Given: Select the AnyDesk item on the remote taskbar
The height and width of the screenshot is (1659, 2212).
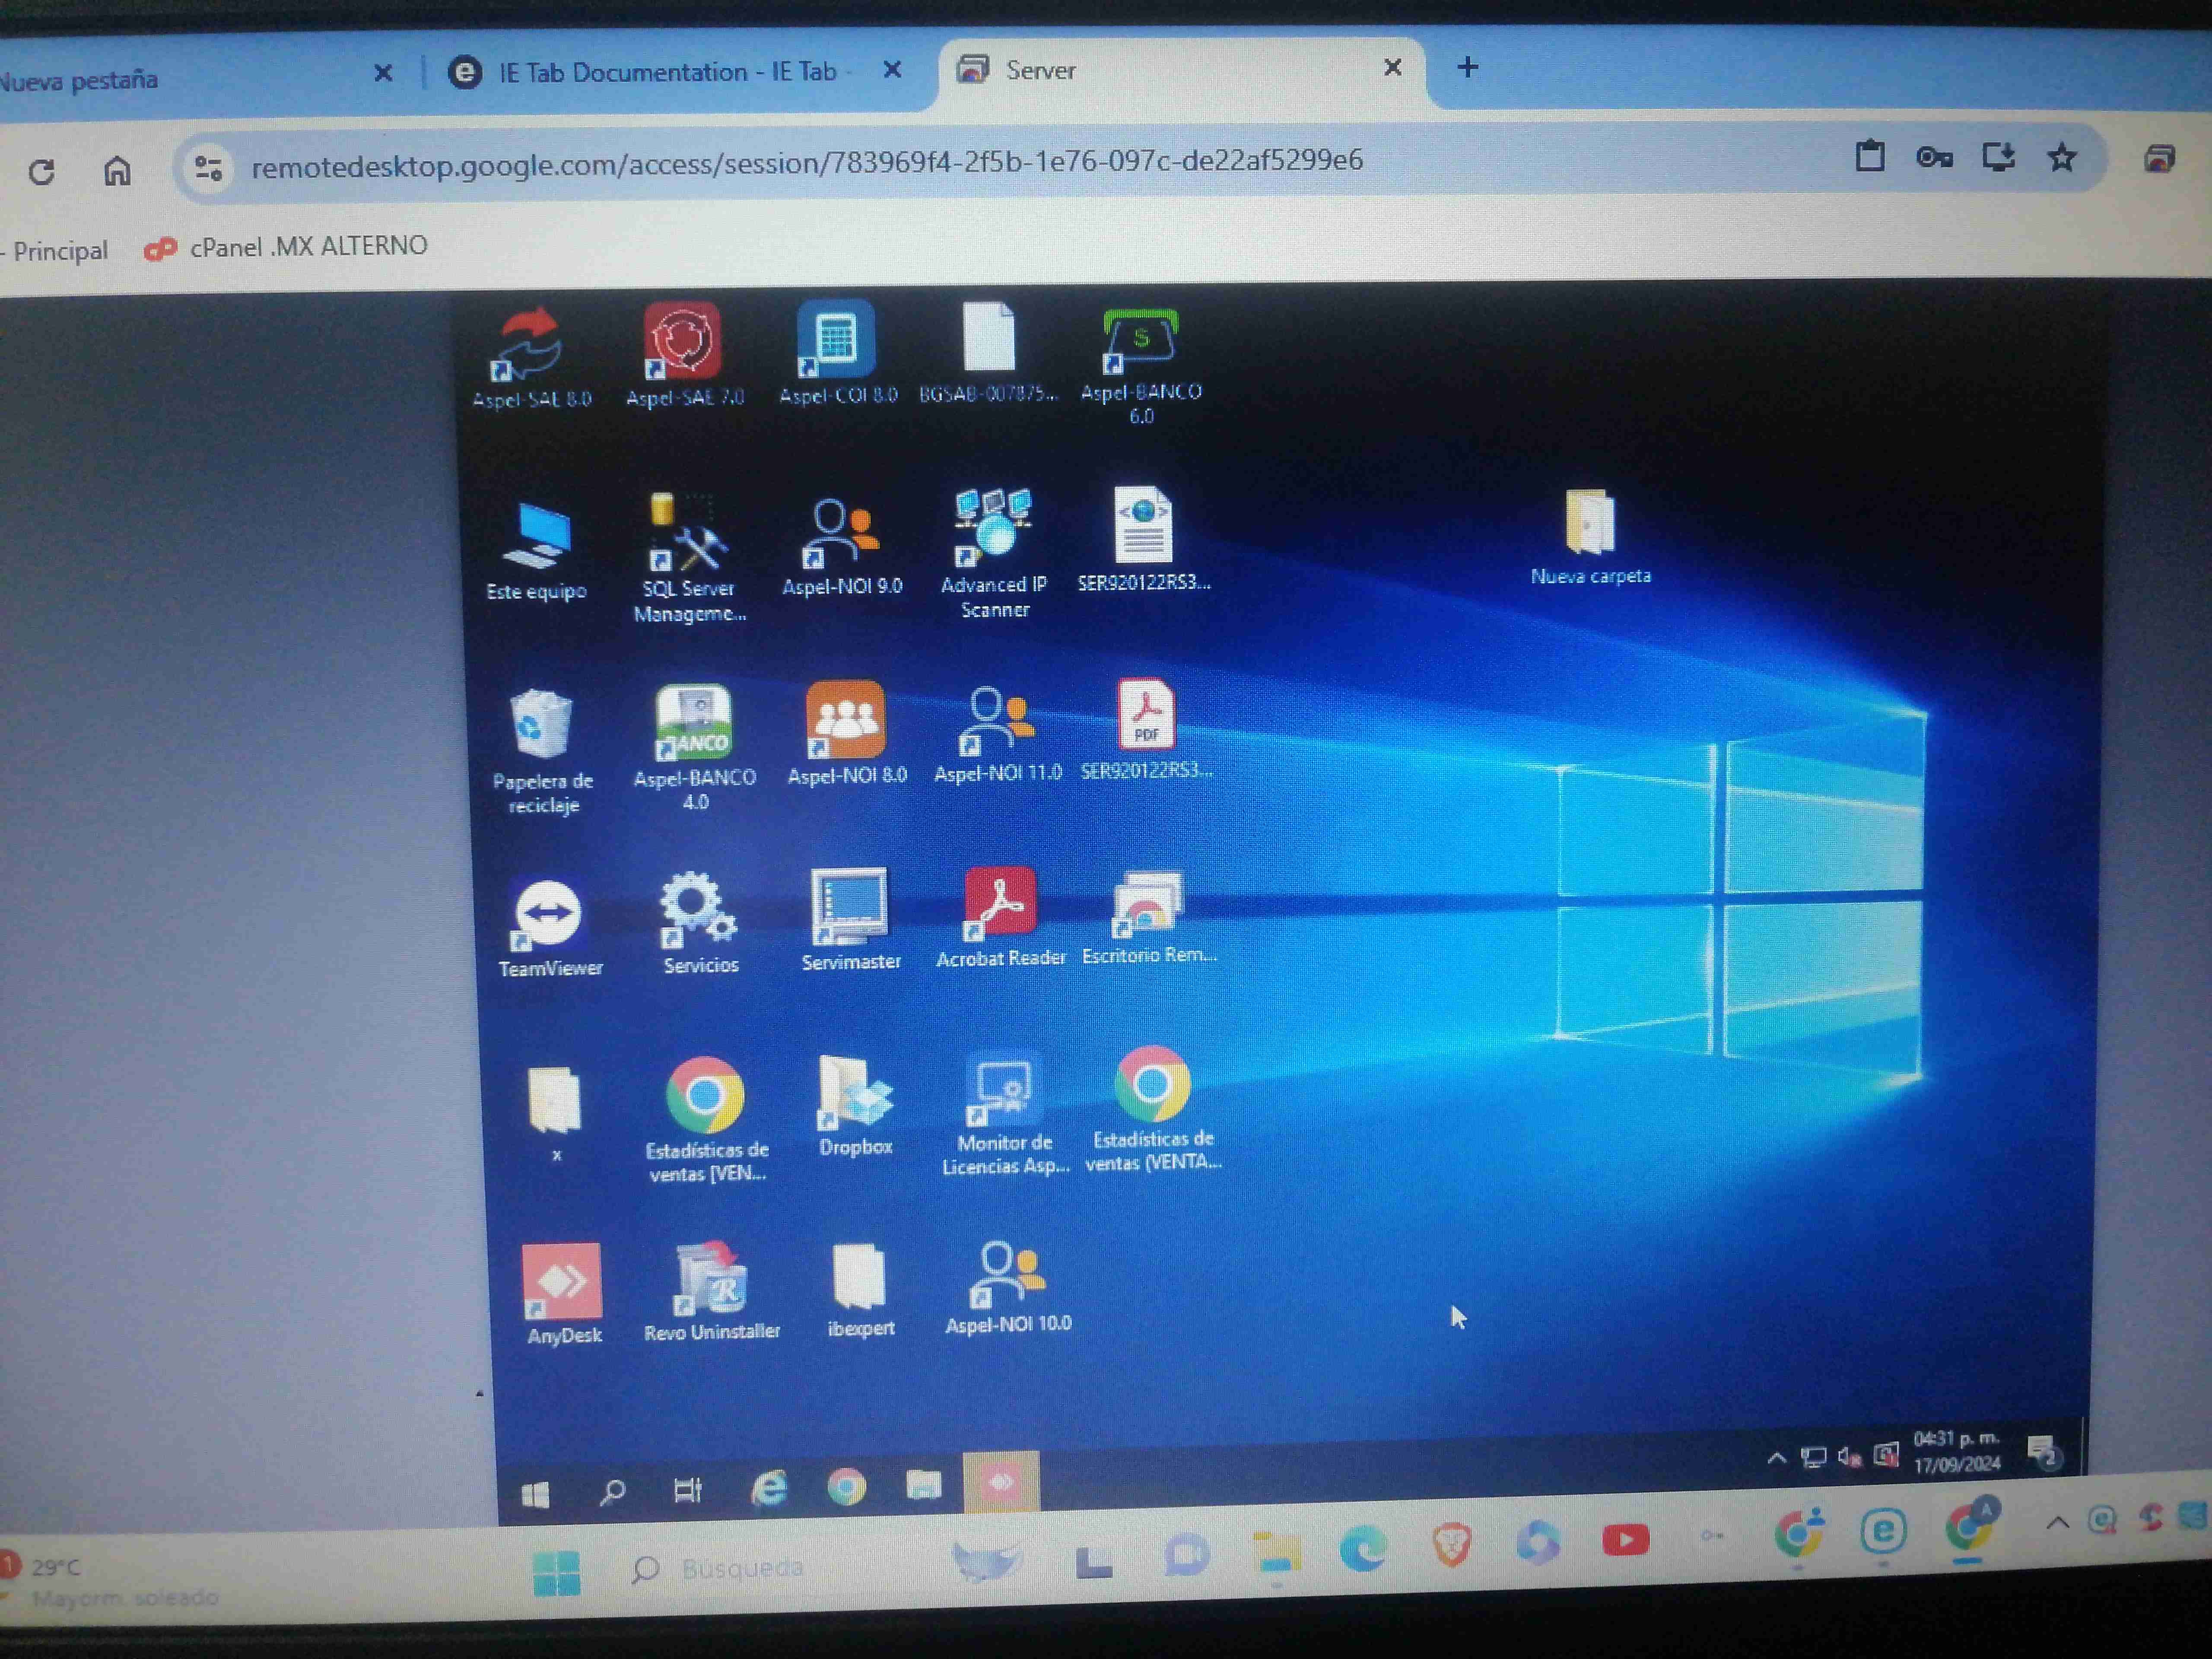Looking at the screenshot, I should tap(1000, 1481).
